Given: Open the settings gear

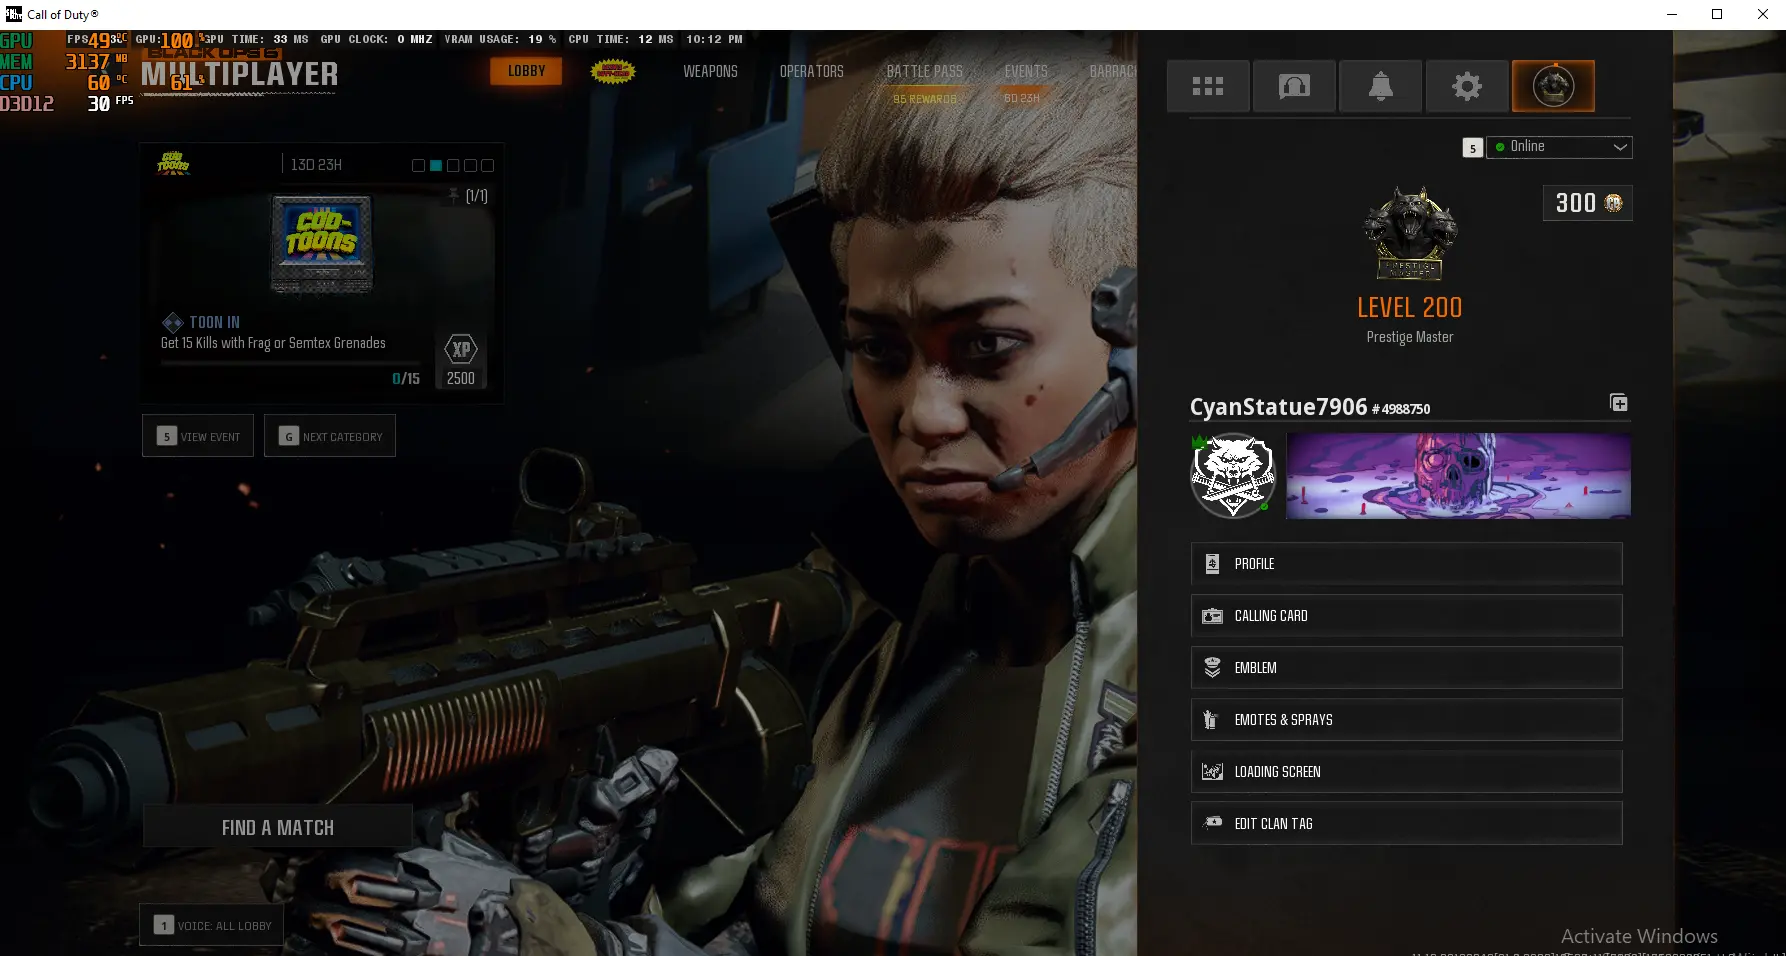Looking at the screenshot, I should pos(1467,87).
